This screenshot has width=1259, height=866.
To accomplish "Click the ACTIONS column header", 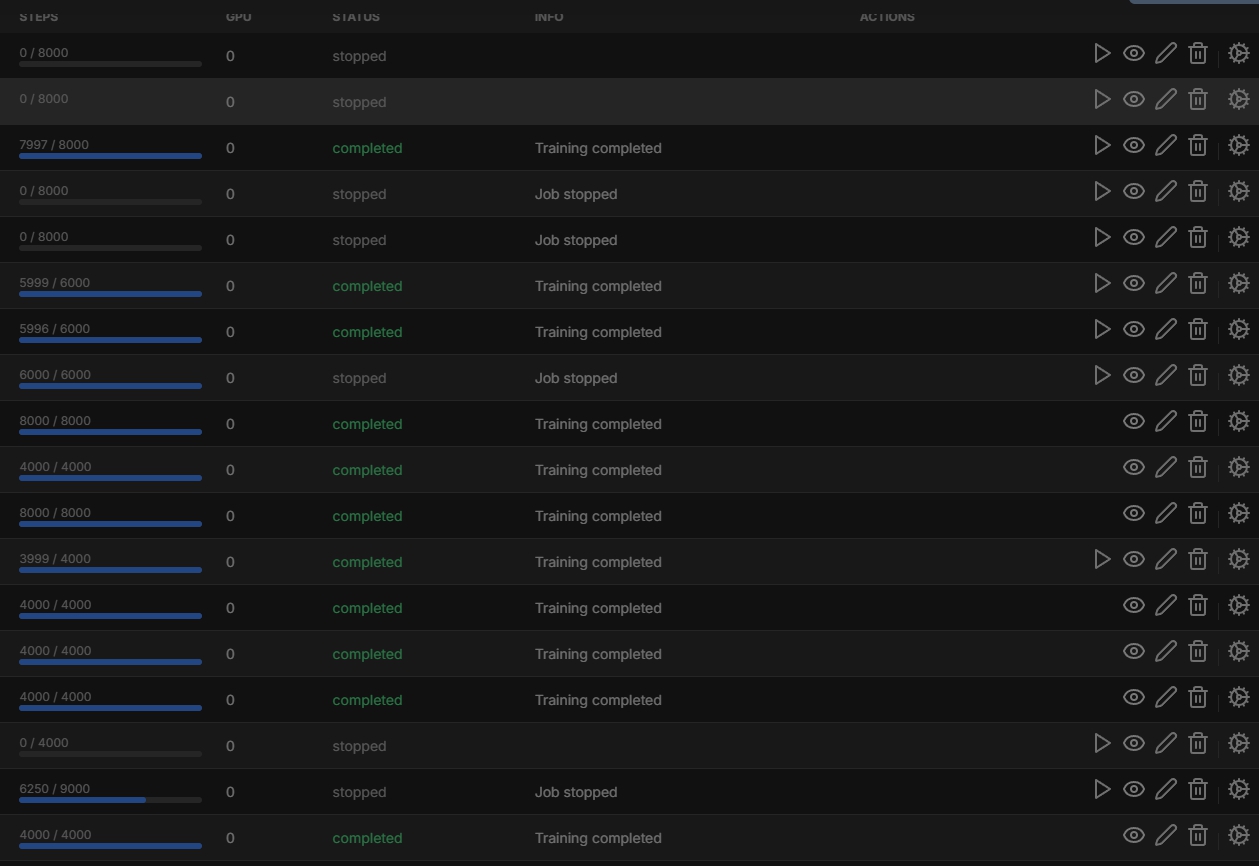I will (887, 17).
